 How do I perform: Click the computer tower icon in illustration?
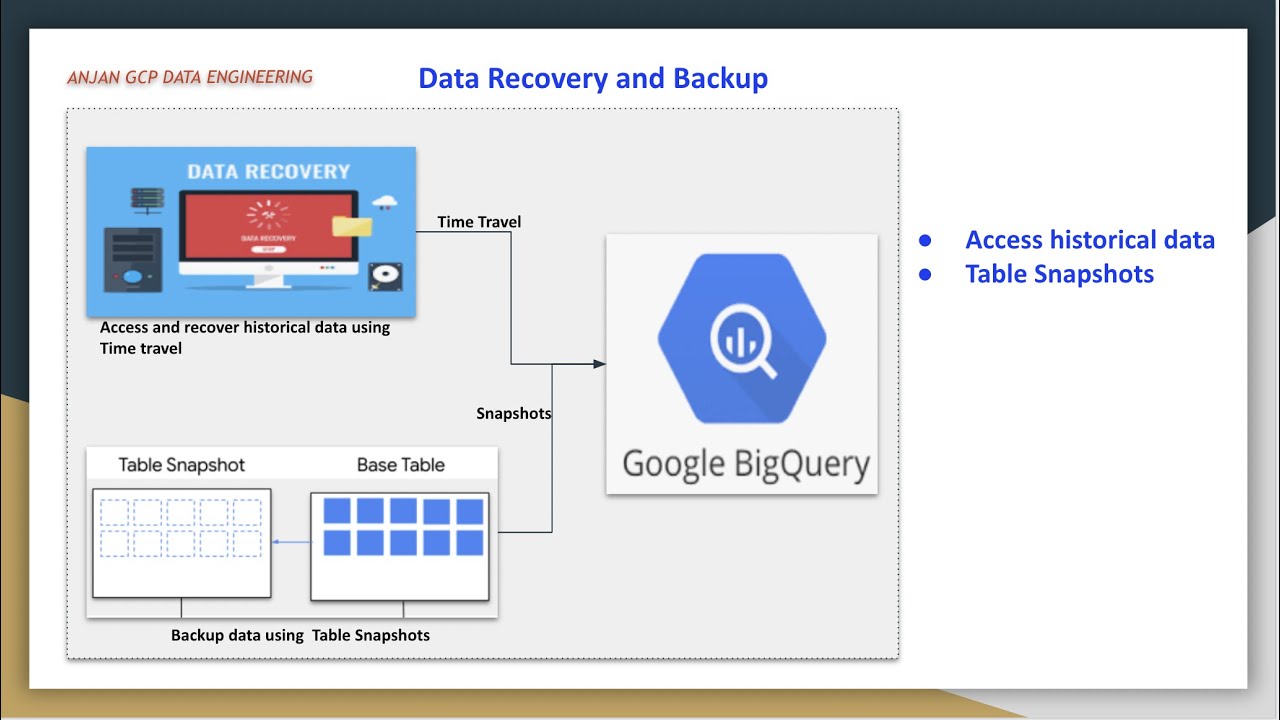coord(133,258)
